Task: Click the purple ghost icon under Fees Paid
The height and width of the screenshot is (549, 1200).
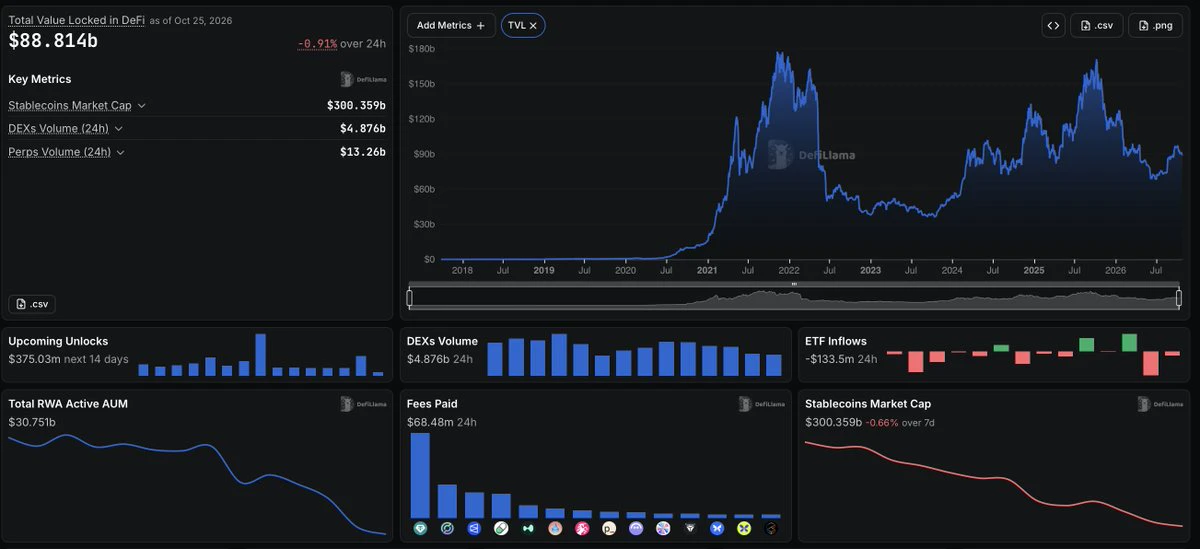Action: (636, 528)
